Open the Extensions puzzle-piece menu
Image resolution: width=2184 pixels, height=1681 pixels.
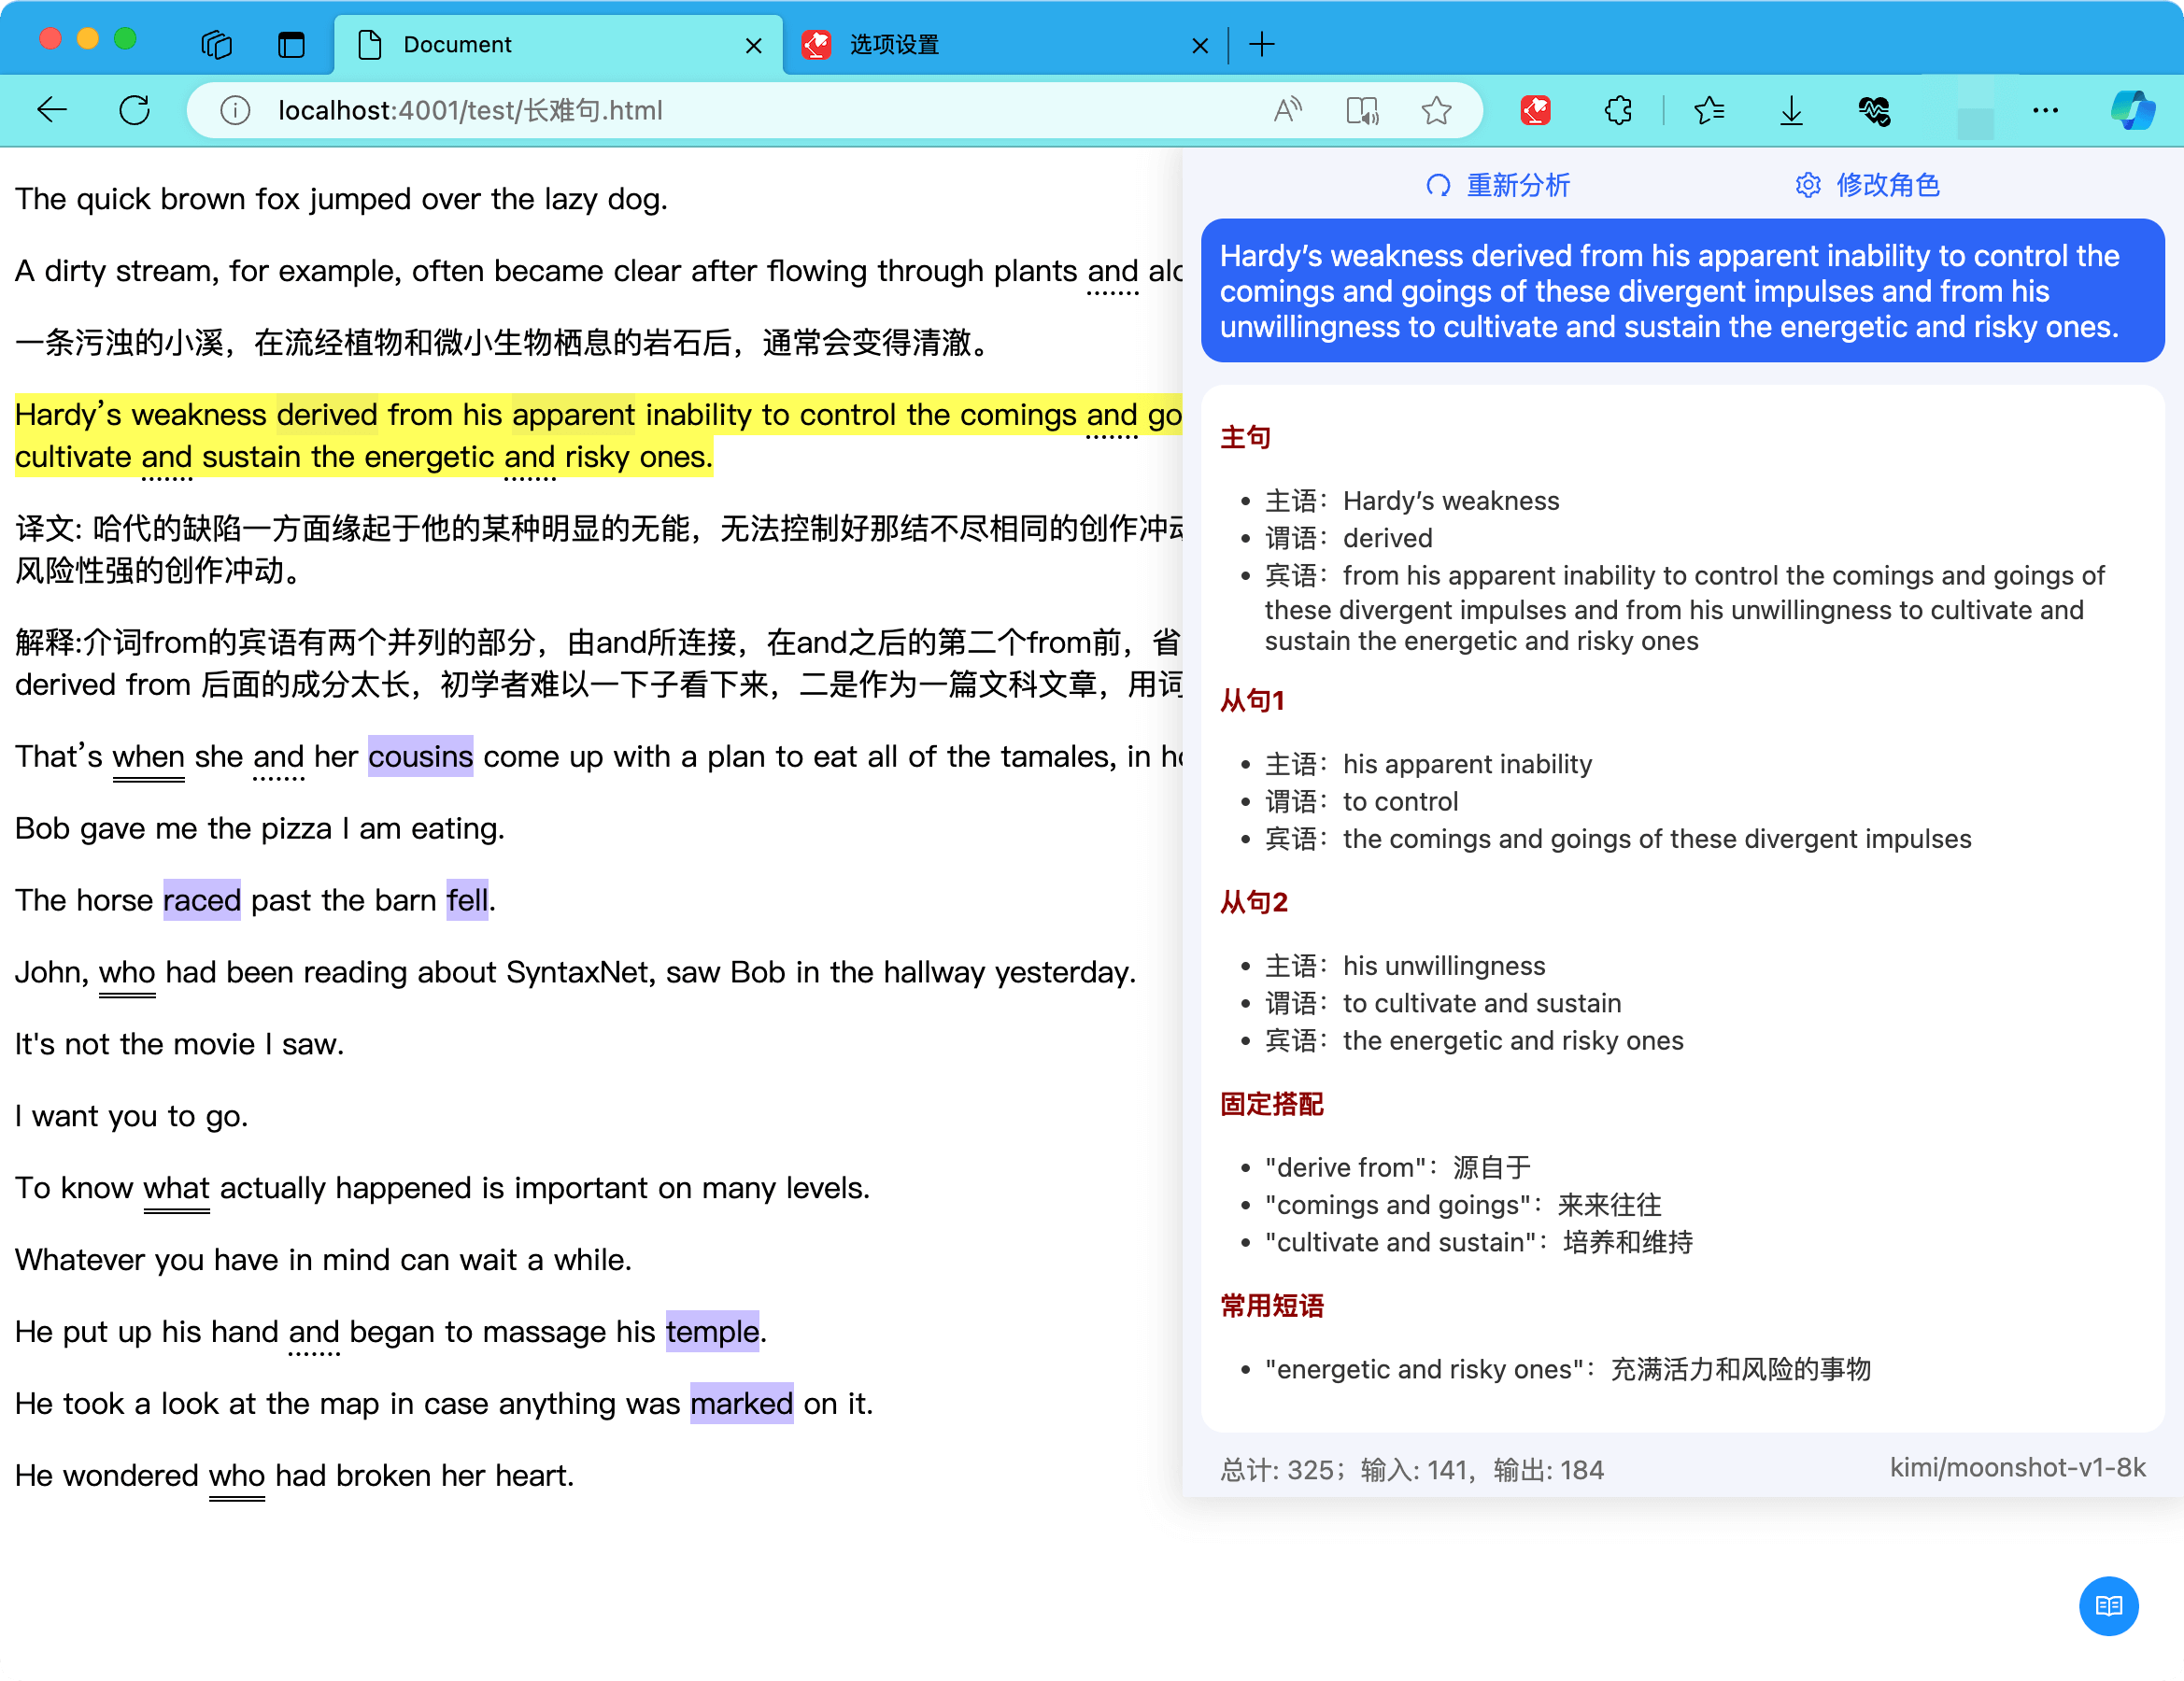[1618, 110]
